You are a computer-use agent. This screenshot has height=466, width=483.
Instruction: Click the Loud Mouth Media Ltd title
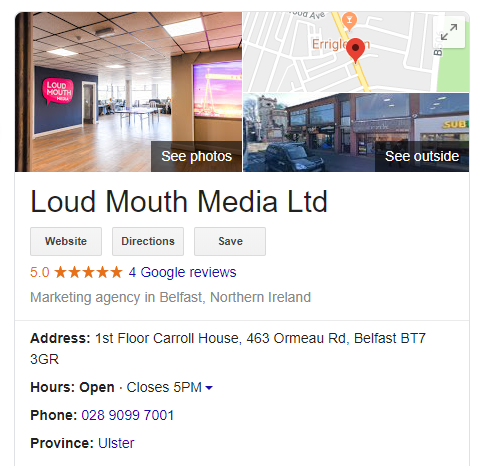[x=179, y=202]
